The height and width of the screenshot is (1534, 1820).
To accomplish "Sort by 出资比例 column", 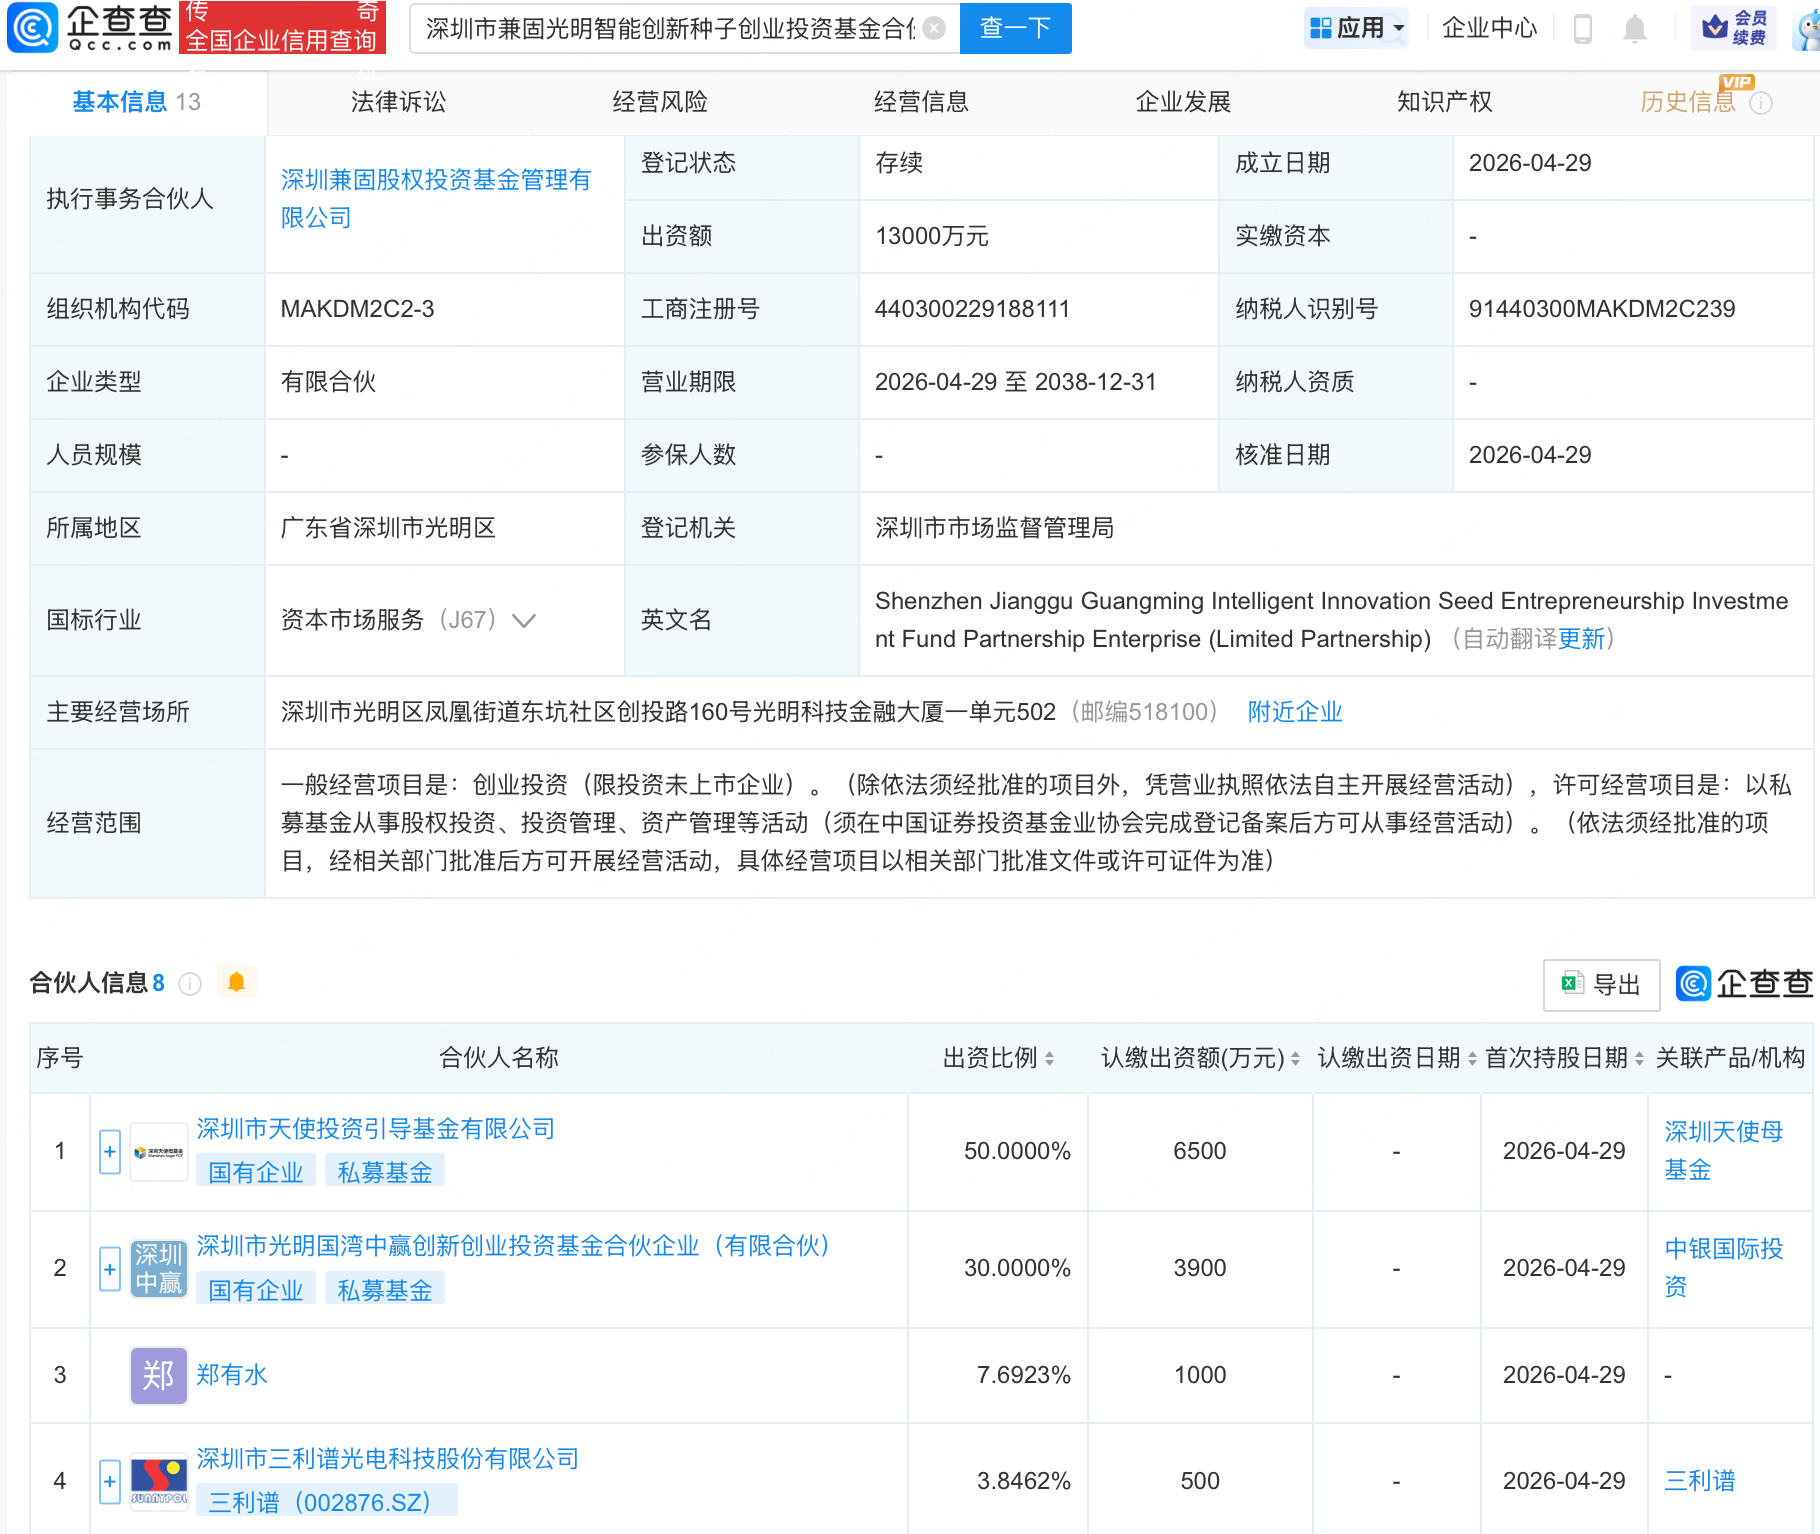I will point(1049,1058).
